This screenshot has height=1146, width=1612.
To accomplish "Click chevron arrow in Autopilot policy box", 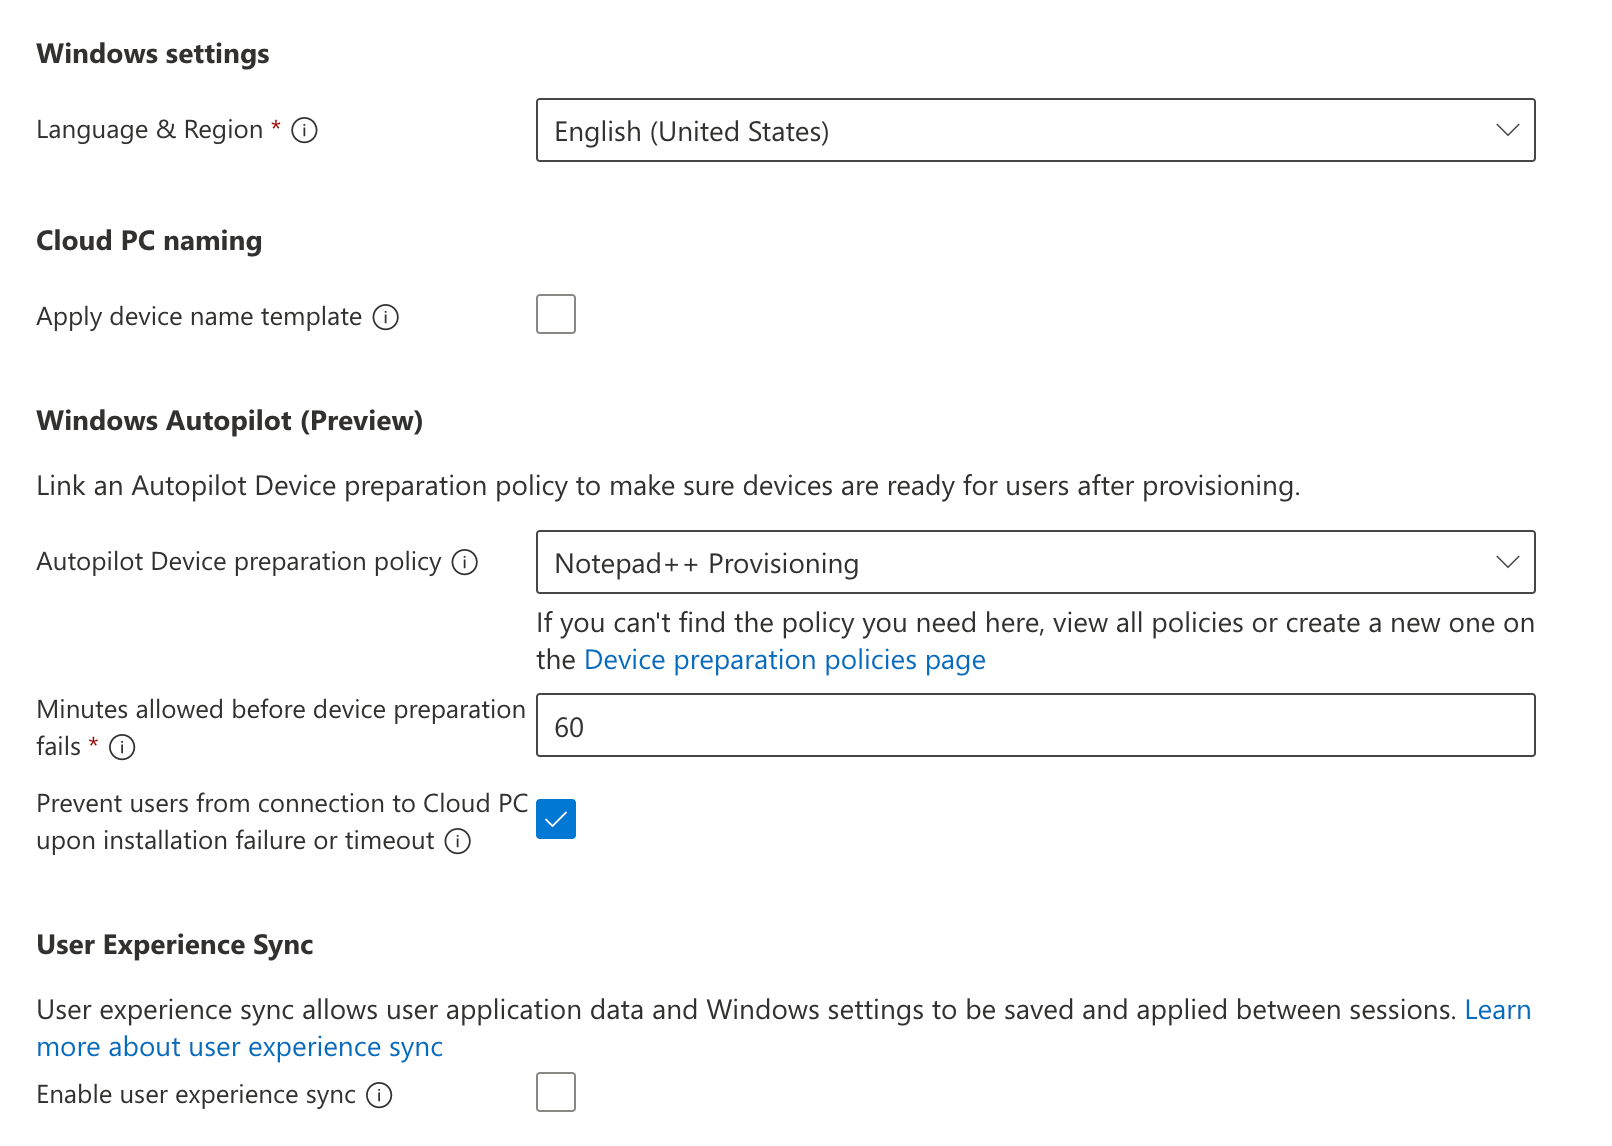I will pos(1507,562).
